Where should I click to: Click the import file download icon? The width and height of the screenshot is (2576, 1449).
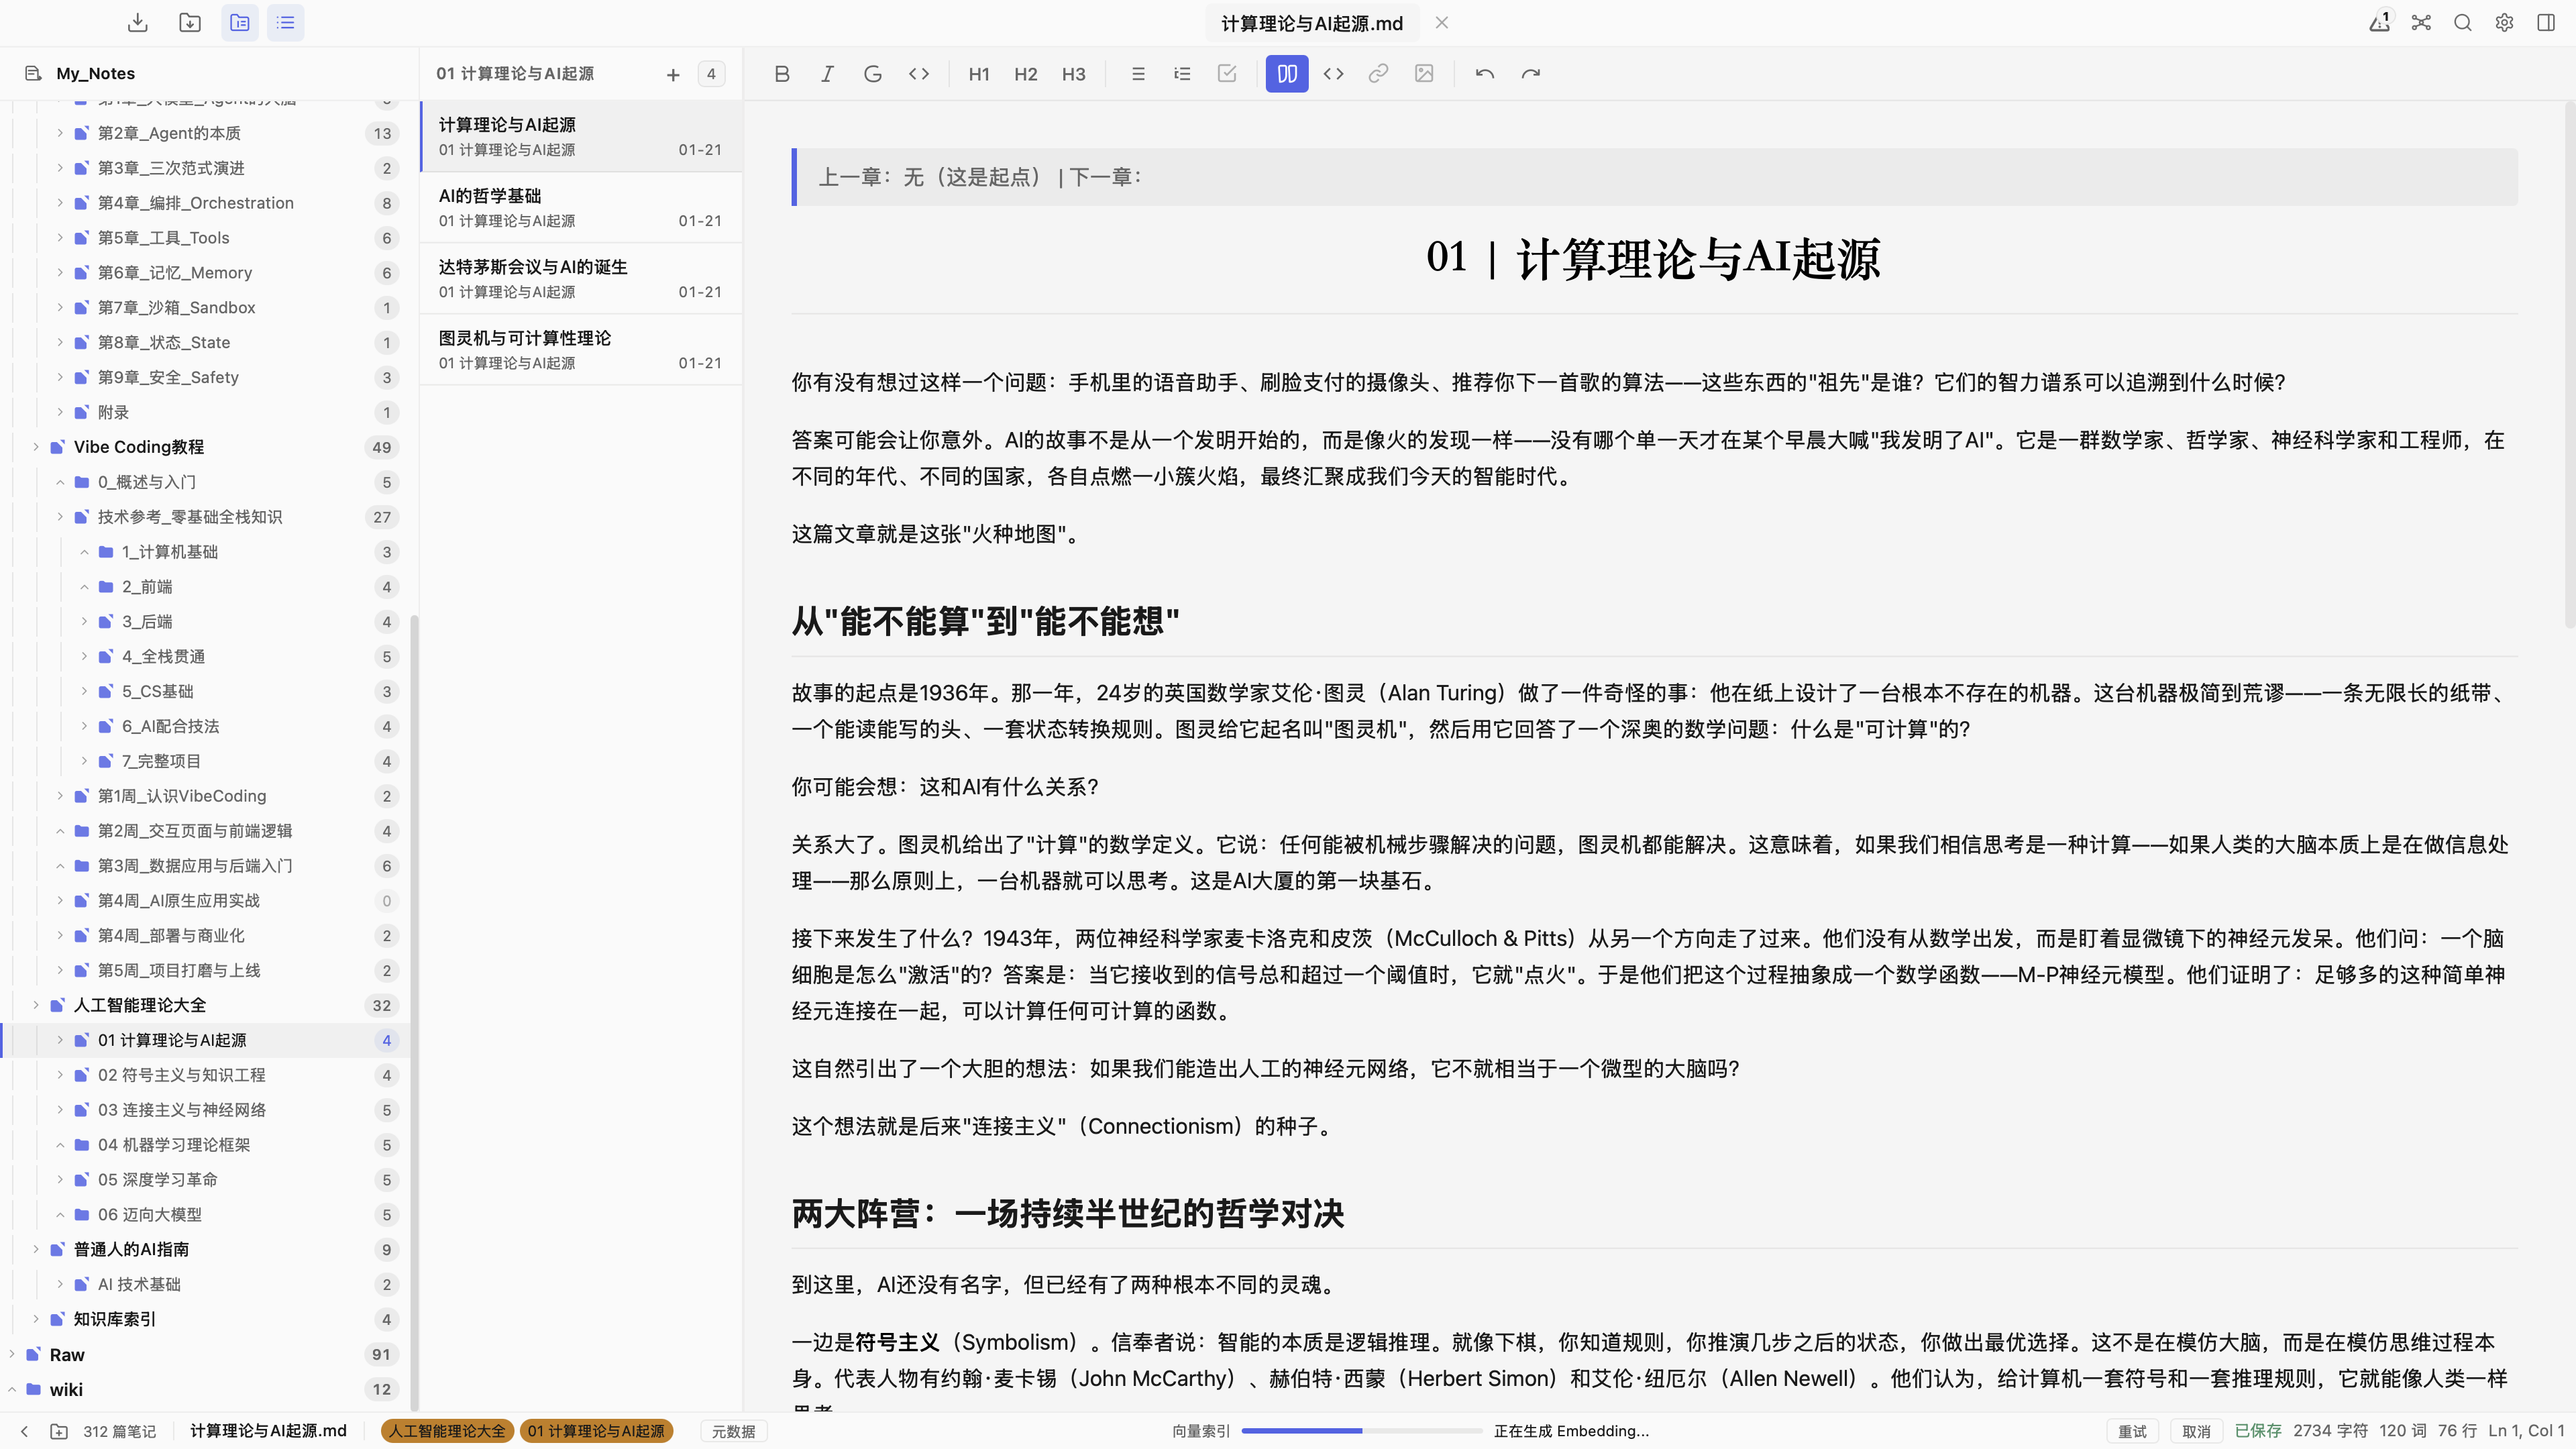tap(138, 22)
